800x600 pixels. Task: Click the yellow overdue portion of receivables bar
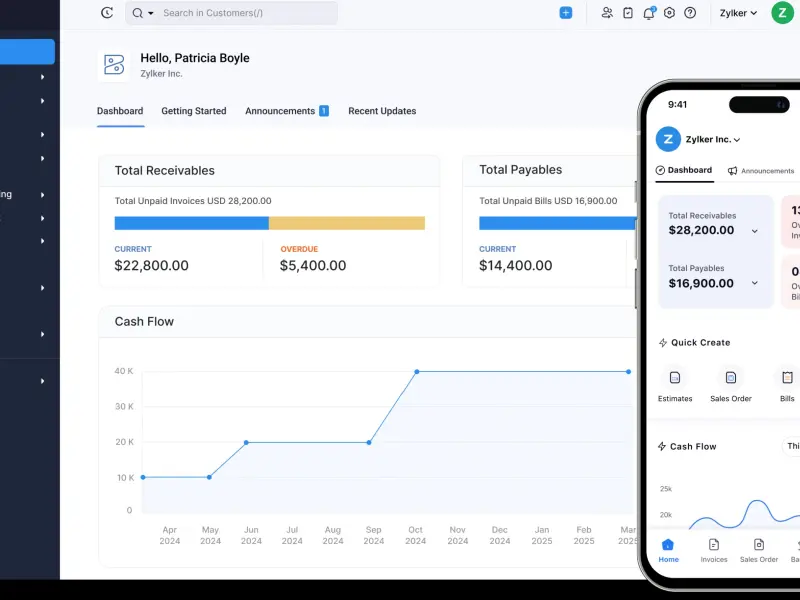pyautogui.click(x=346, y=223)
